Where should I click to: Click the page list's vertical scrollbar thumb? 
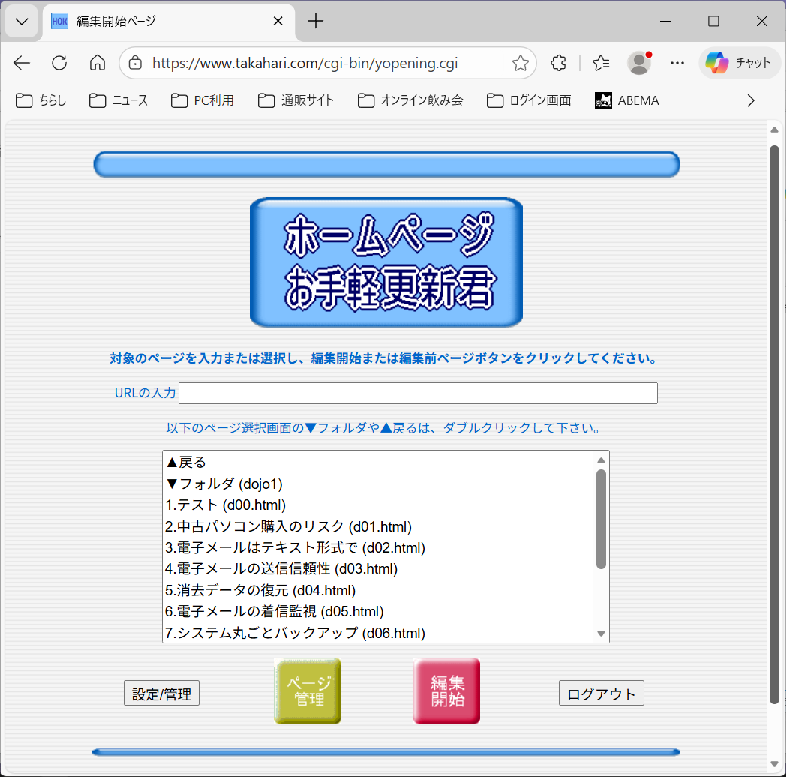point(601,518)
